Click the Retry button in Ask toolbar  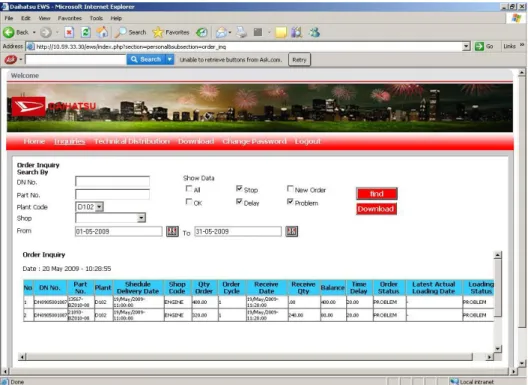299,60
